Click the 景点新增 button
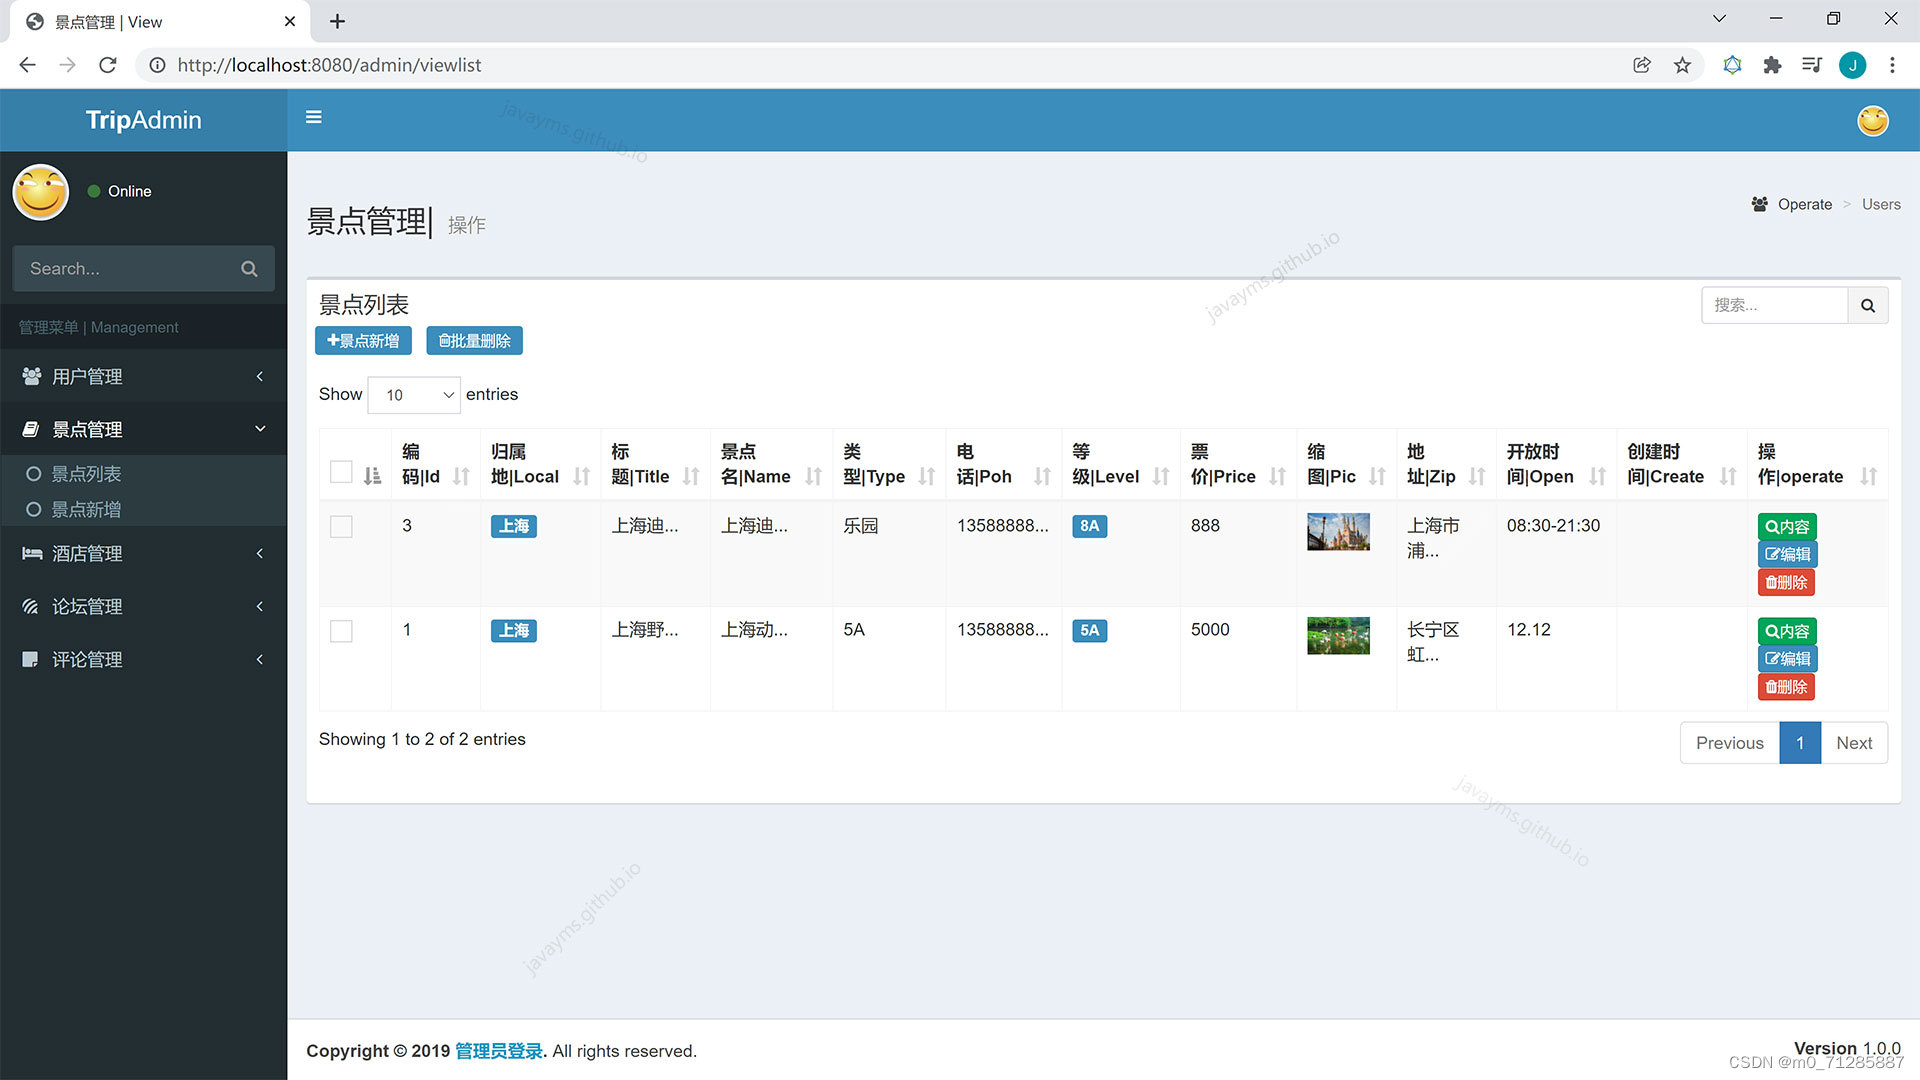1920x1080 pixels. 363,340
